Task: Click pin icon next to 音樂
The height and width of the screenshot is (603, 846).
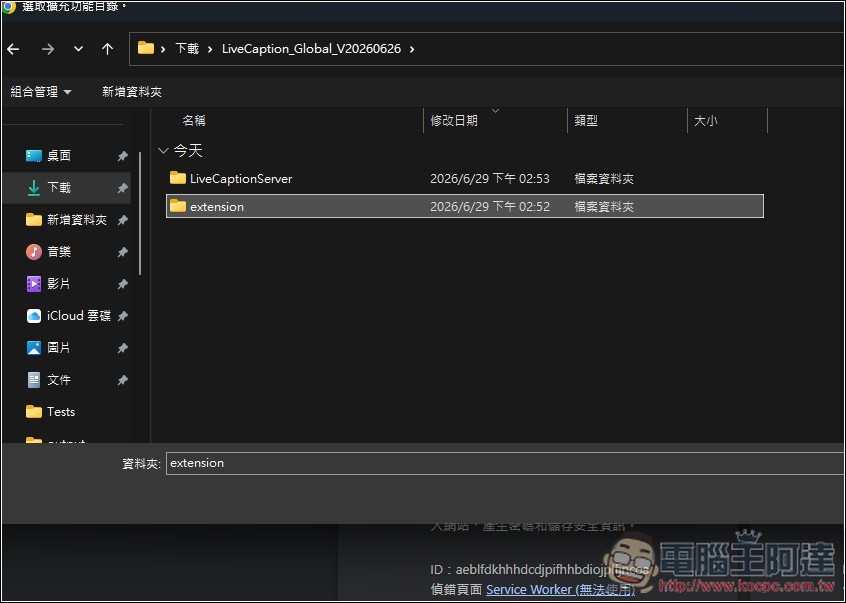Action: click(122, 252)
